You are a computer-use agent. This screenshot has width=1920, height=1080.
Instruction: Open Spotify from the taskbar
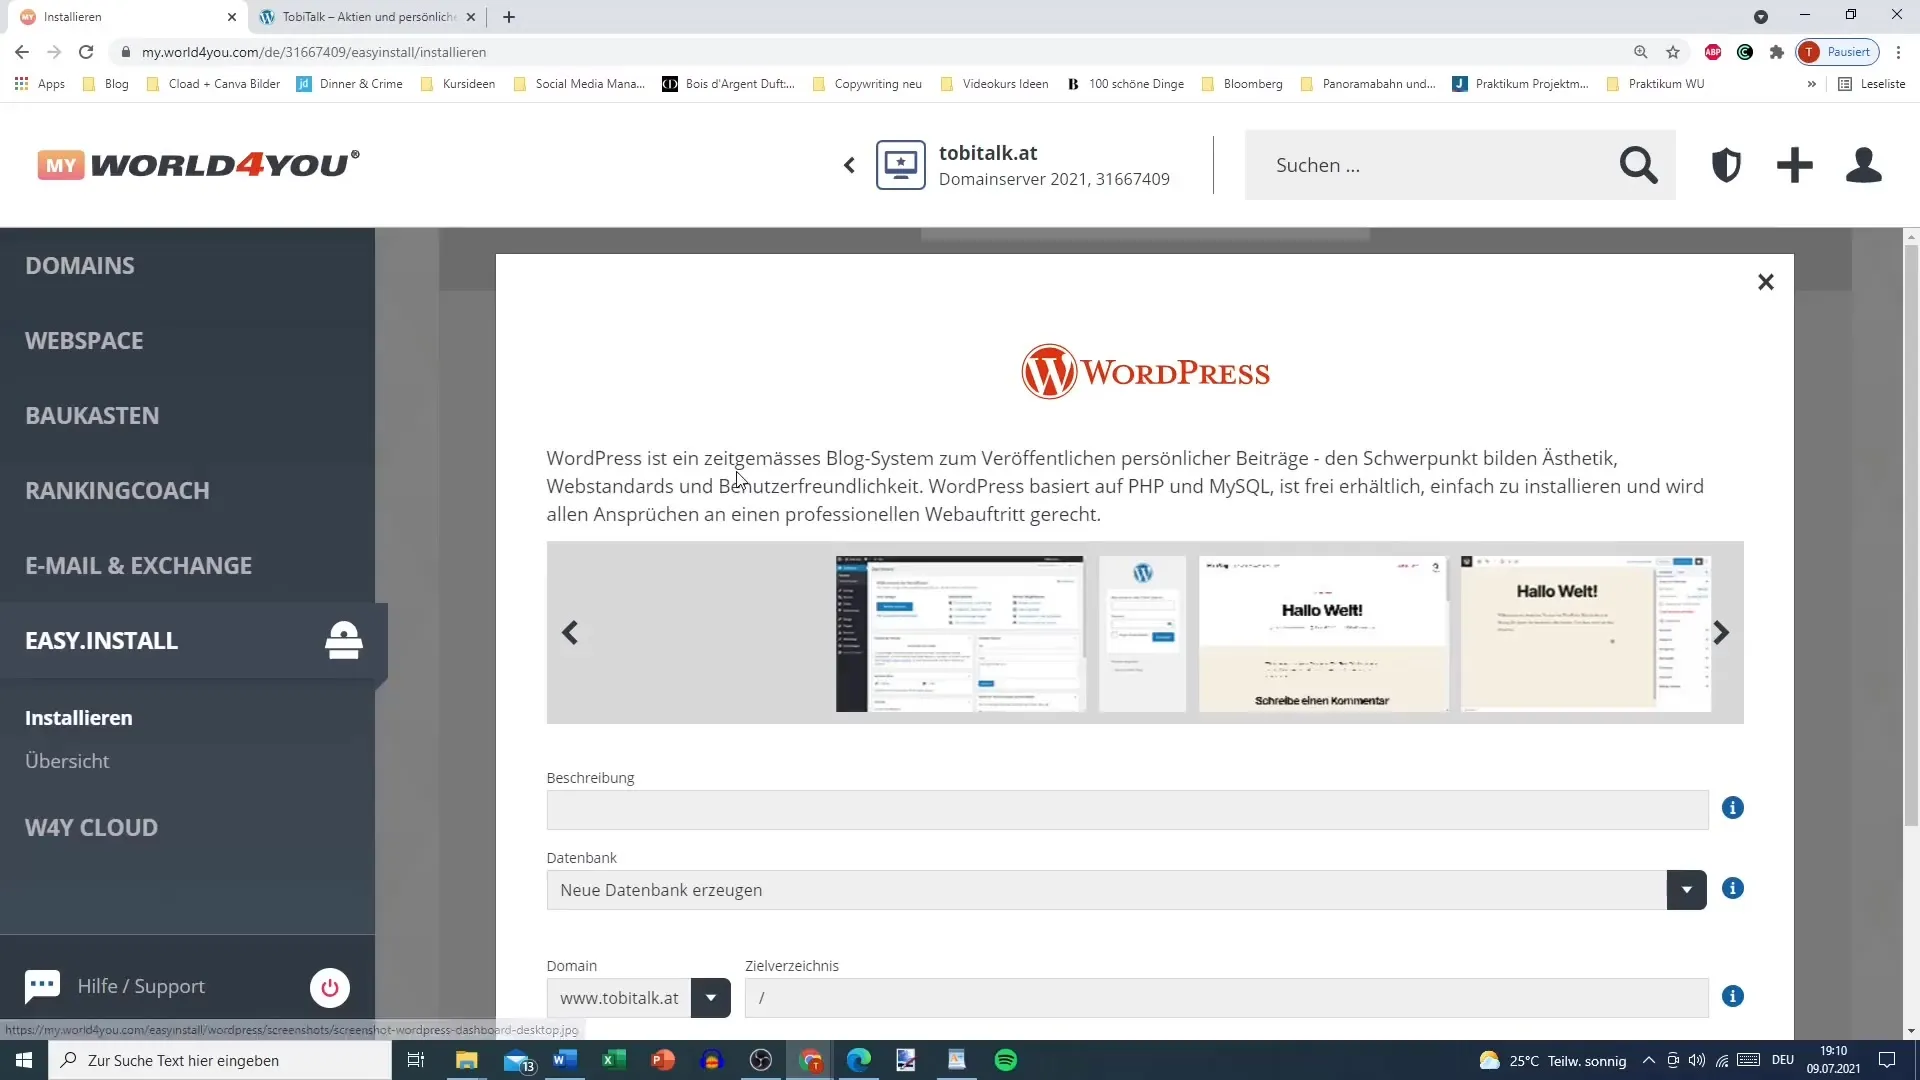1006,1060
